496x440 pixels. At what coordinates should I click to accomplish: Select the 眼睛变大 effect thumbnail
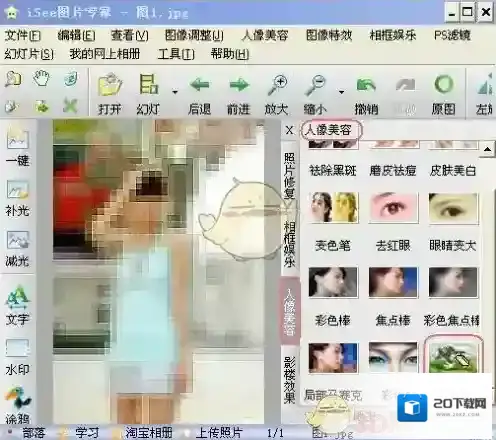tap(453, 208)
